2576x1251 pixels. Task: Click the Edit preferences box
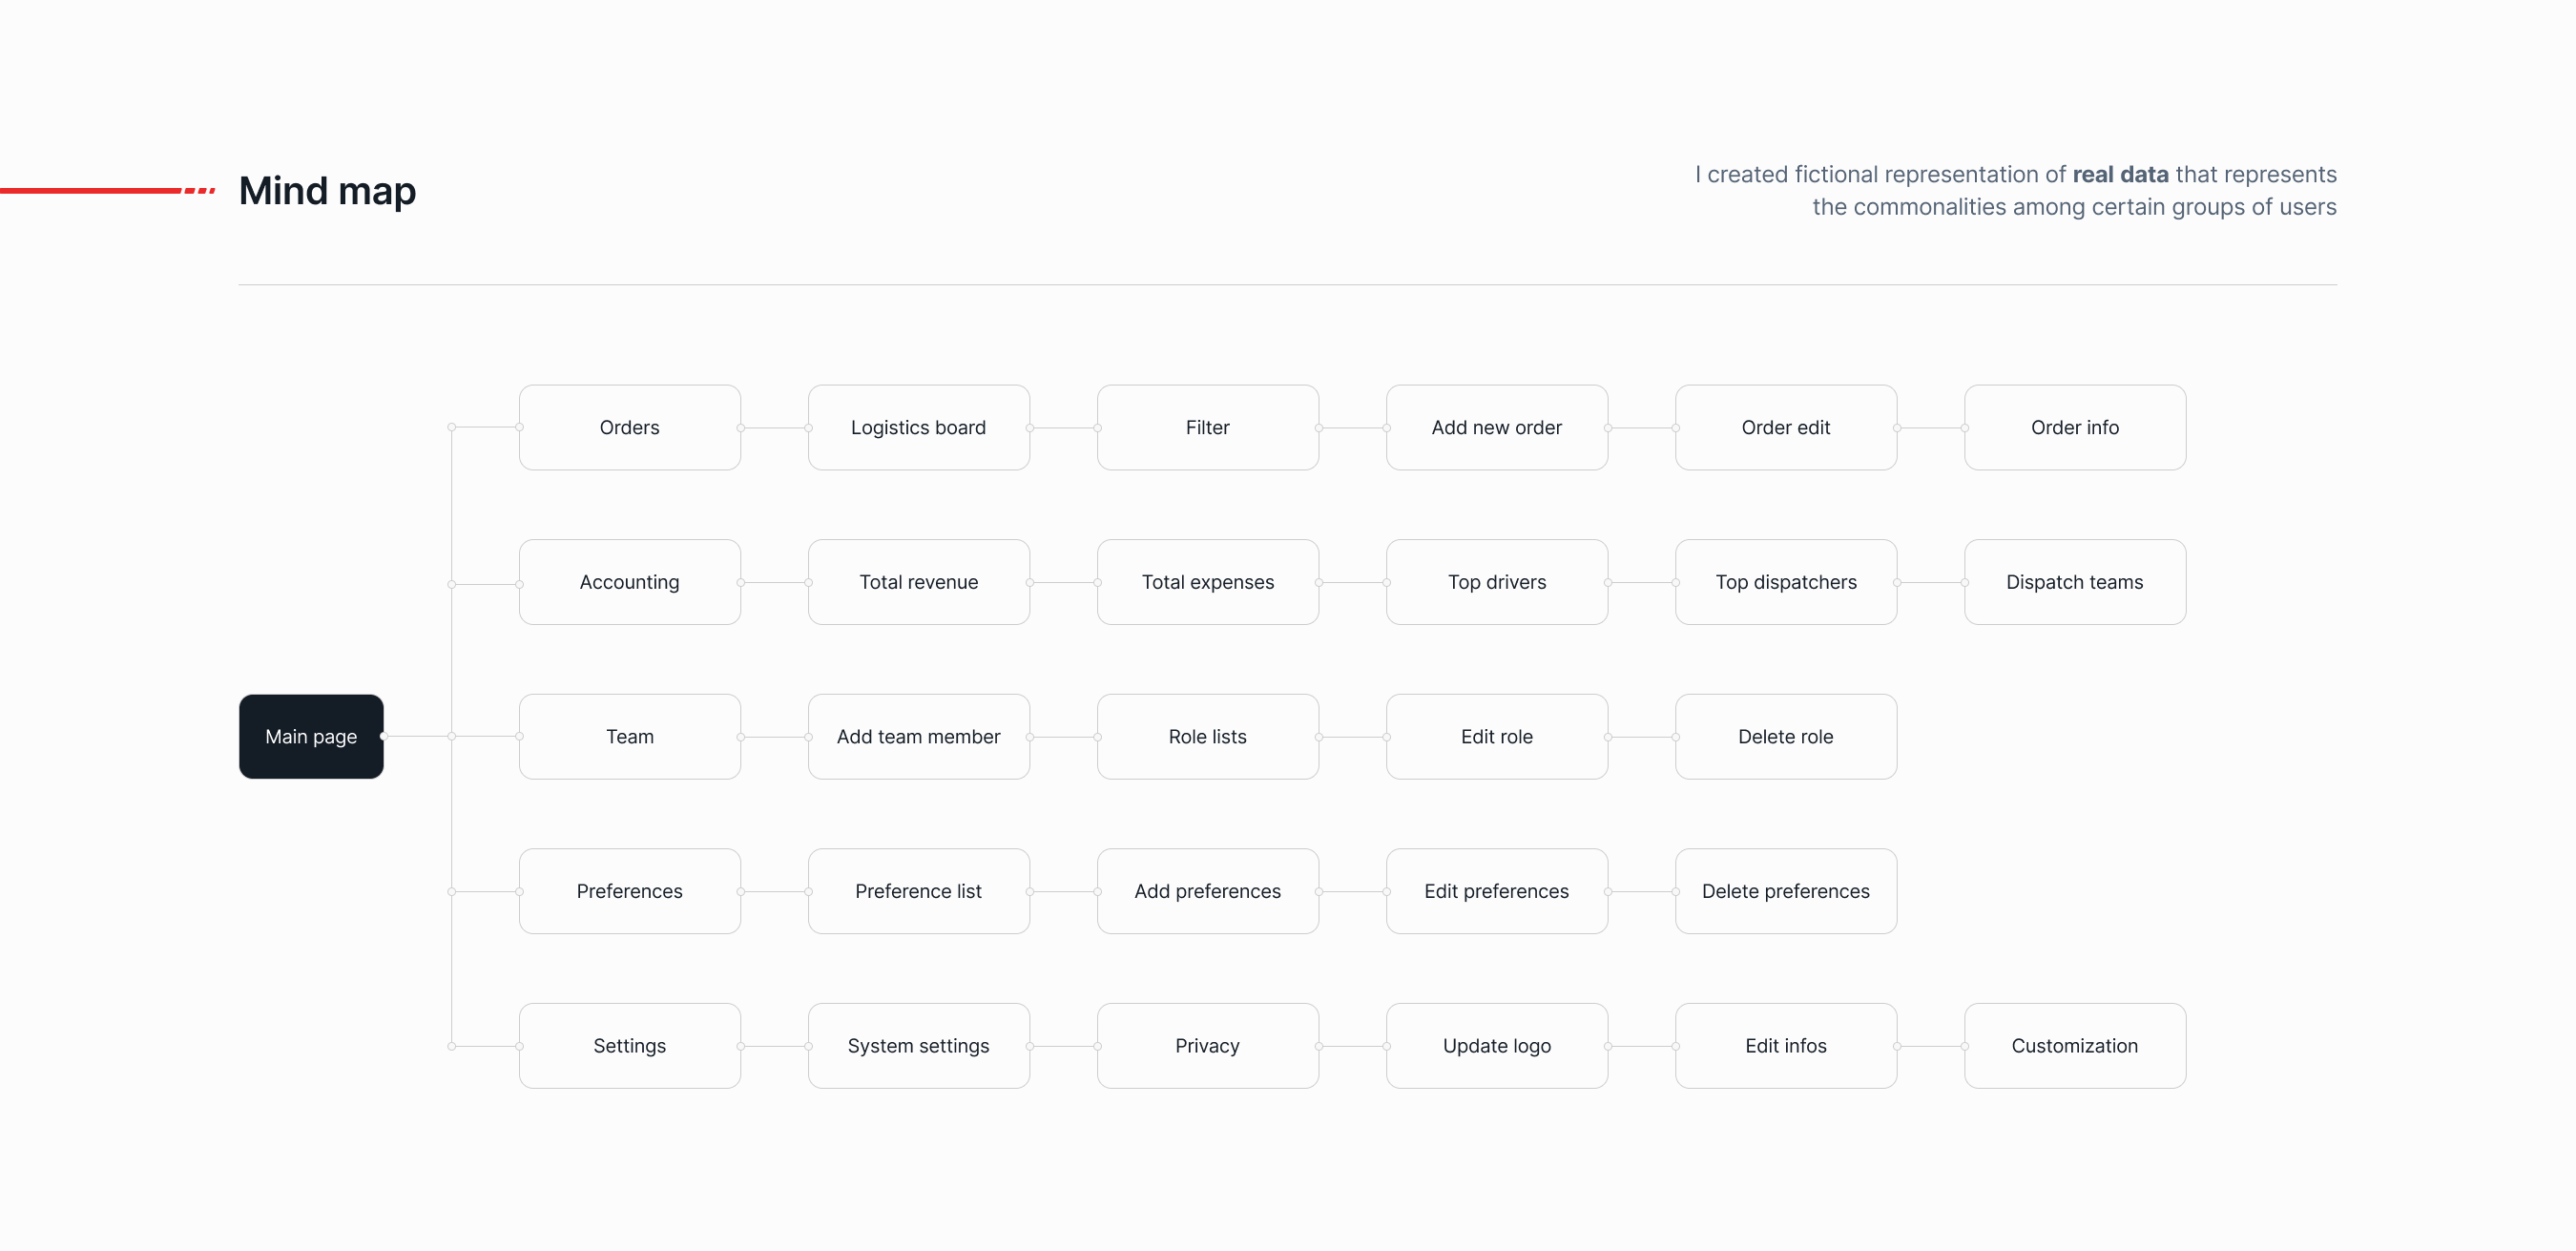click(x=1496, y=891)
